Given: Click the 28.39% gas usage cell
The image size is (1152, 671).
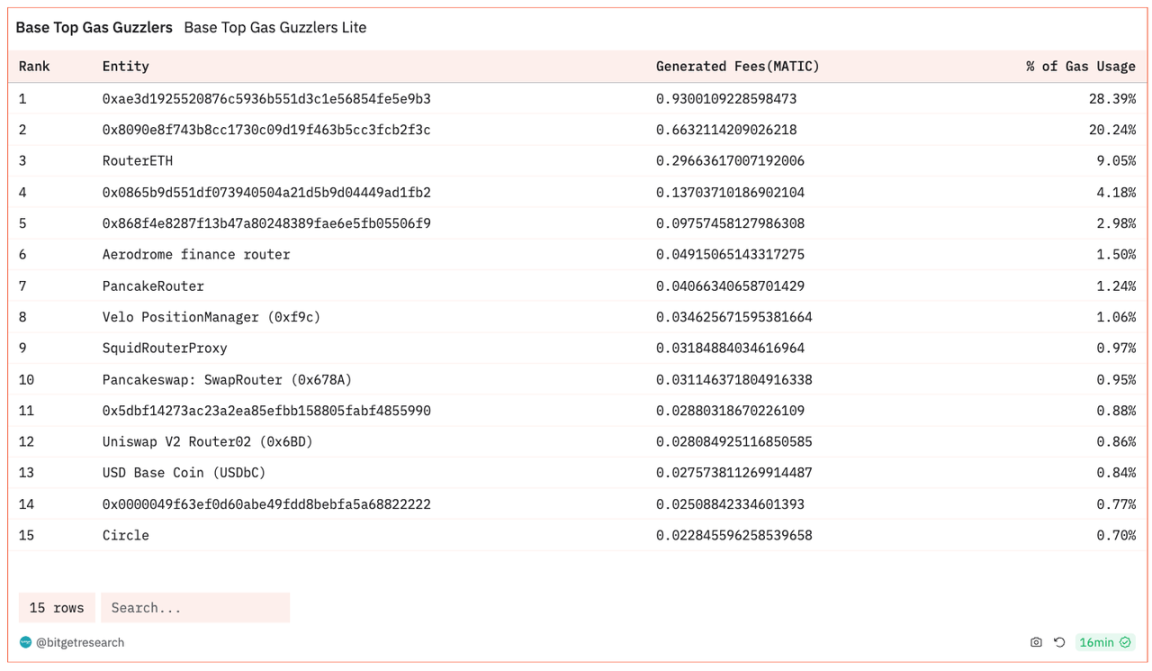Looking at the screenshot, I should click(1111, 98).
